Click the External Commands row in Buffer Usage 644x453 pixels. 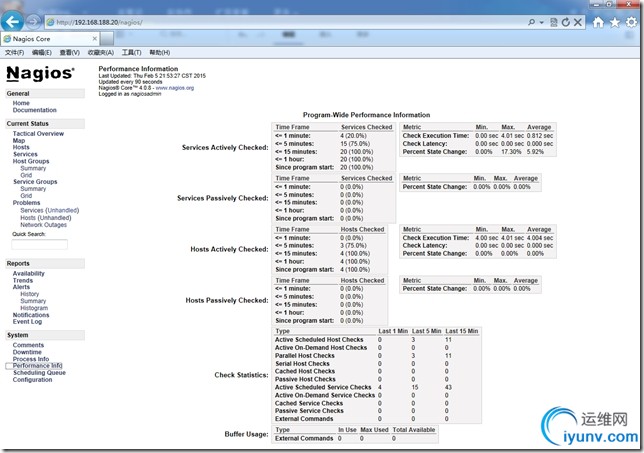tap(304, 439)
